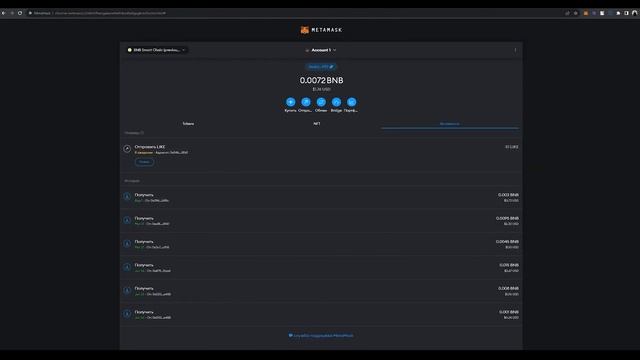This screenshot has width=640, height=360.
Task: Open the MetaMask support link
Action: pyautogui.click(x=321, y=336)
